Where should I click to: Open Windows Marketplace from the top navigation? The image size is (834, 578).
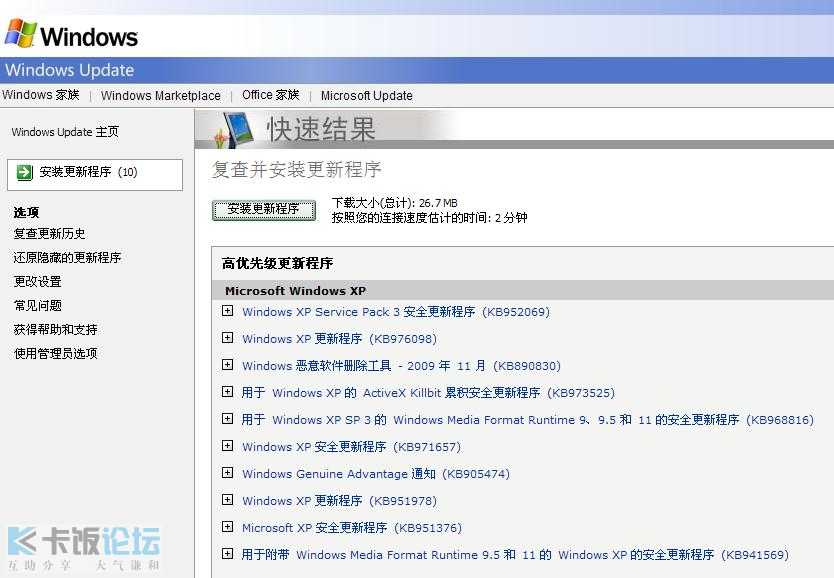click(161, 96)
